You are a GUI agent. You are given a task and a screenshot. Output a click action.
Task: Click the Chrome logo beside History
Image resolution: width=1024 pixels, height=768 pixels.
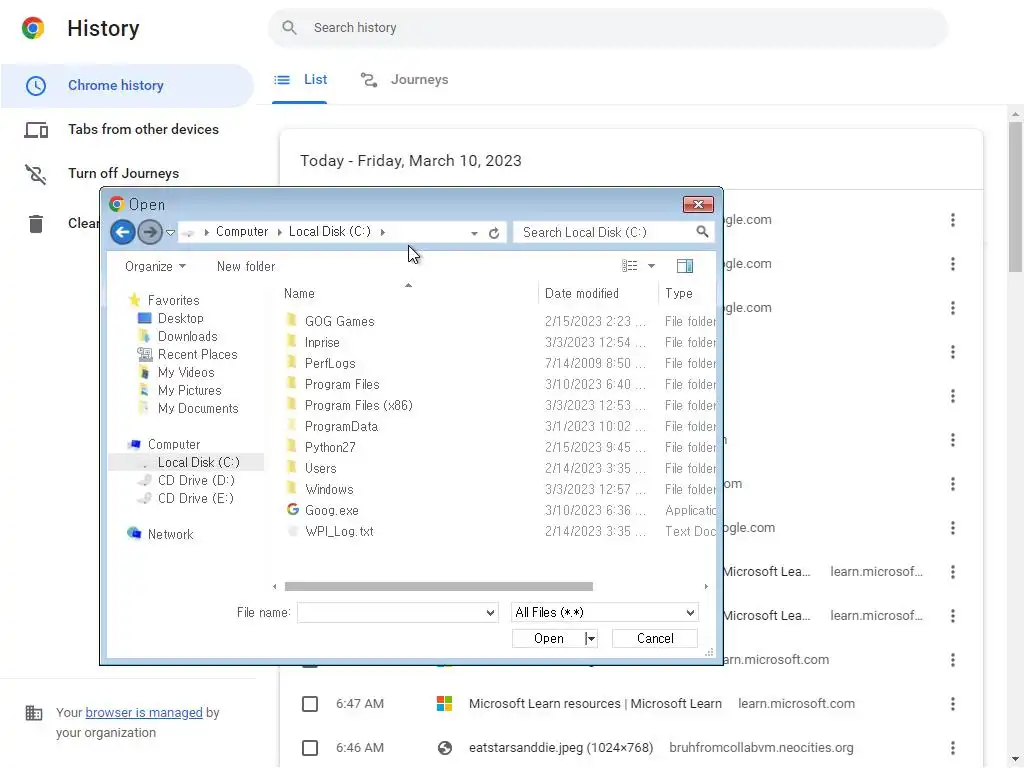point(33,28)
